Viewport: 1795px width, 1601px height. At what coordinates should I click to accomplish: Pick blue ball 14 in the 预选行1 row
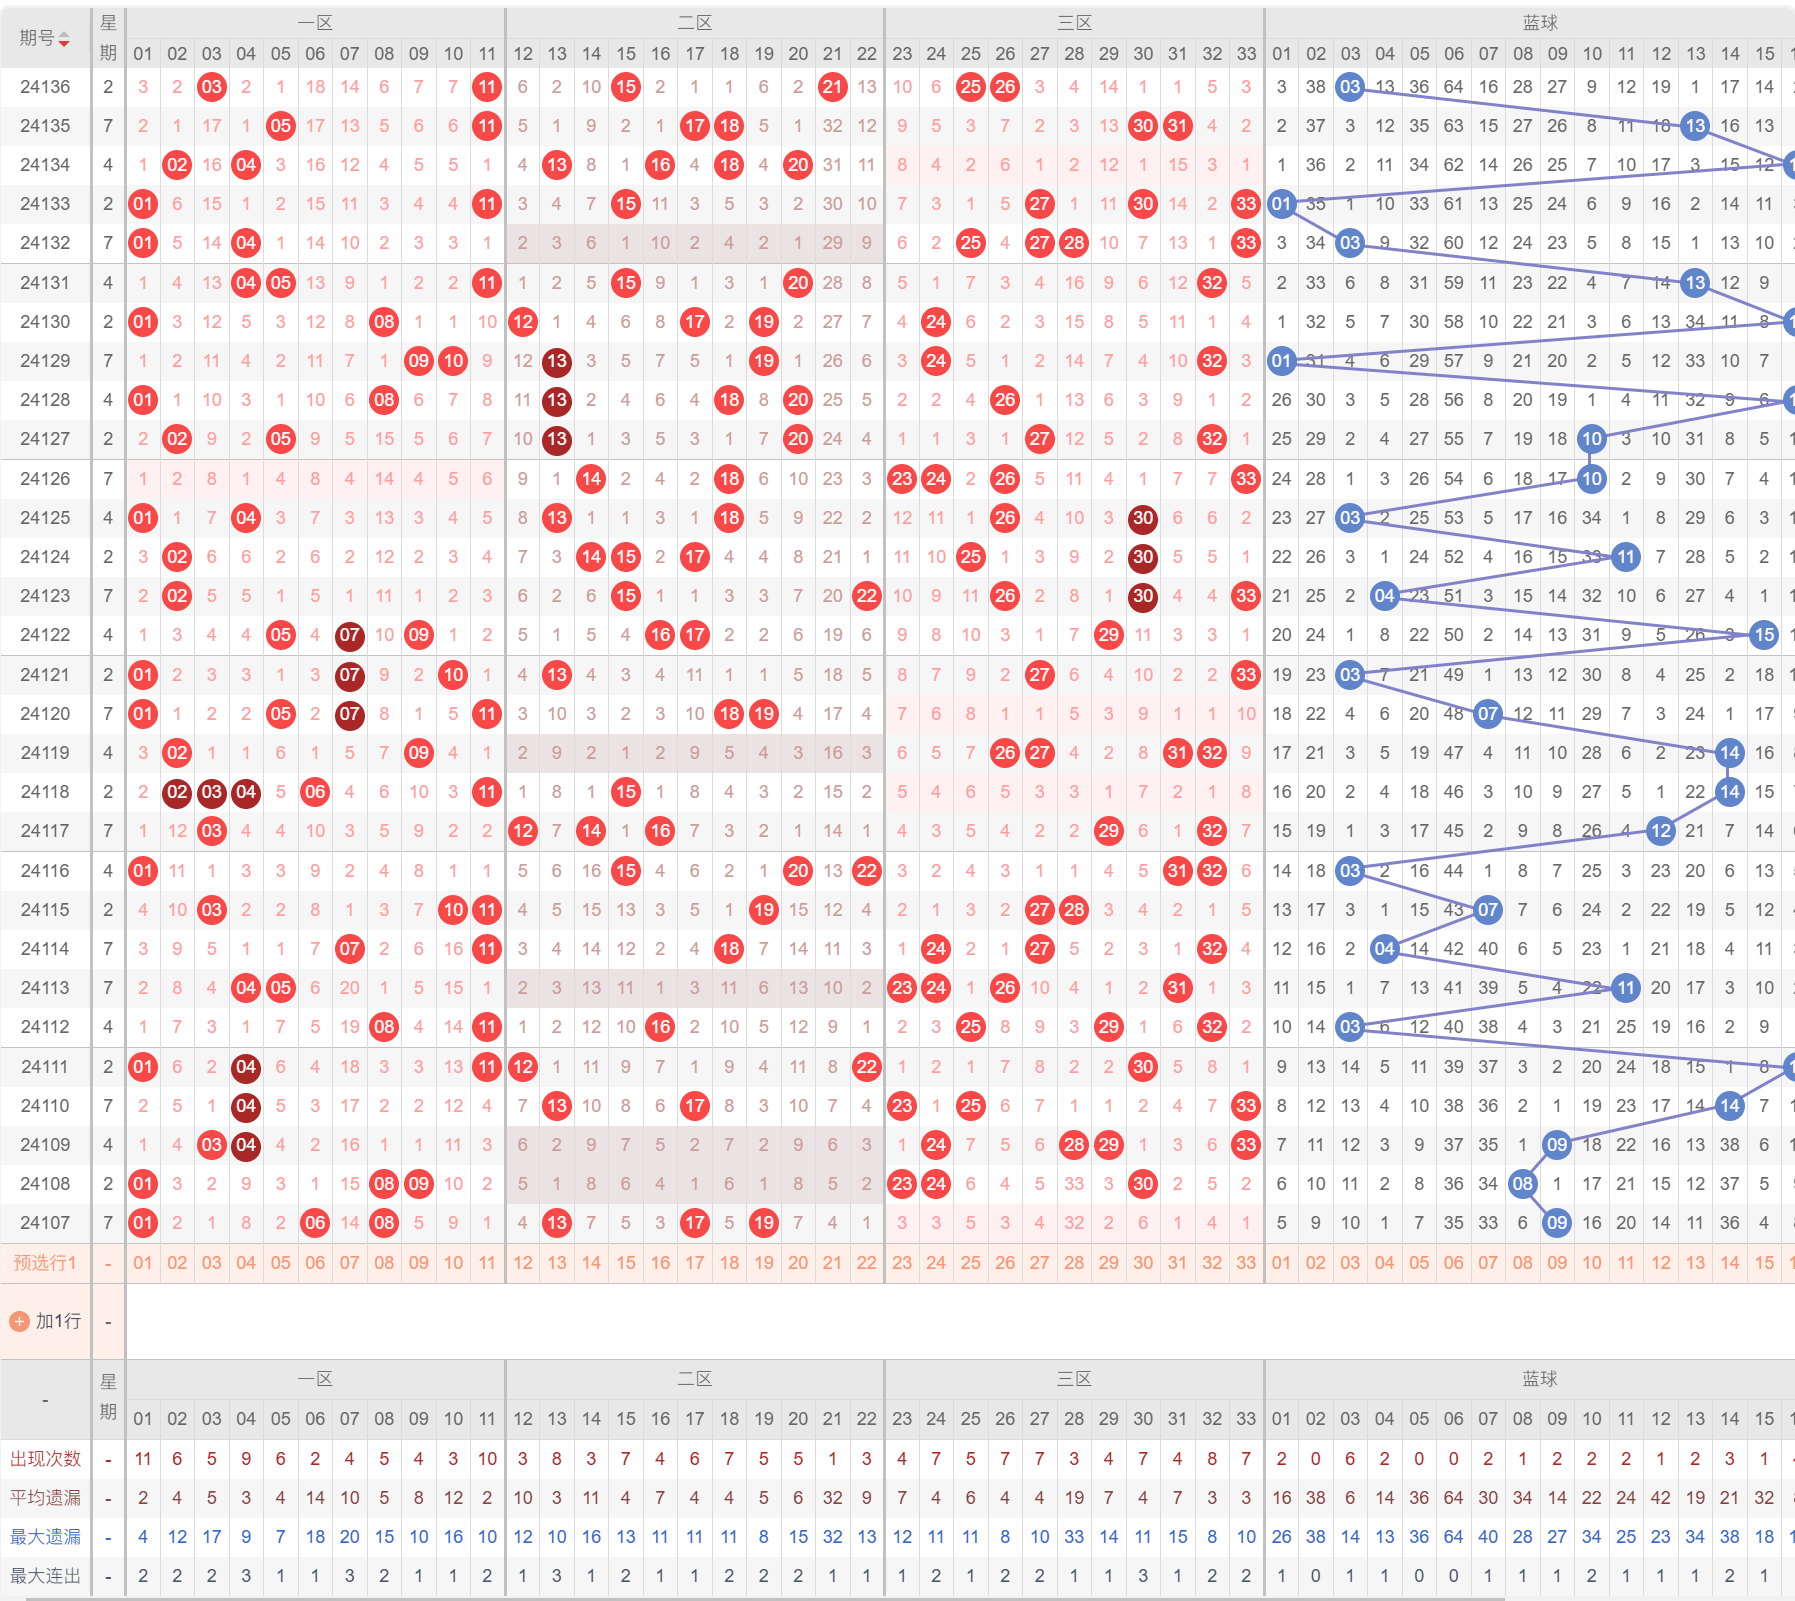pyautogui.click(x=1730, y=1263)
